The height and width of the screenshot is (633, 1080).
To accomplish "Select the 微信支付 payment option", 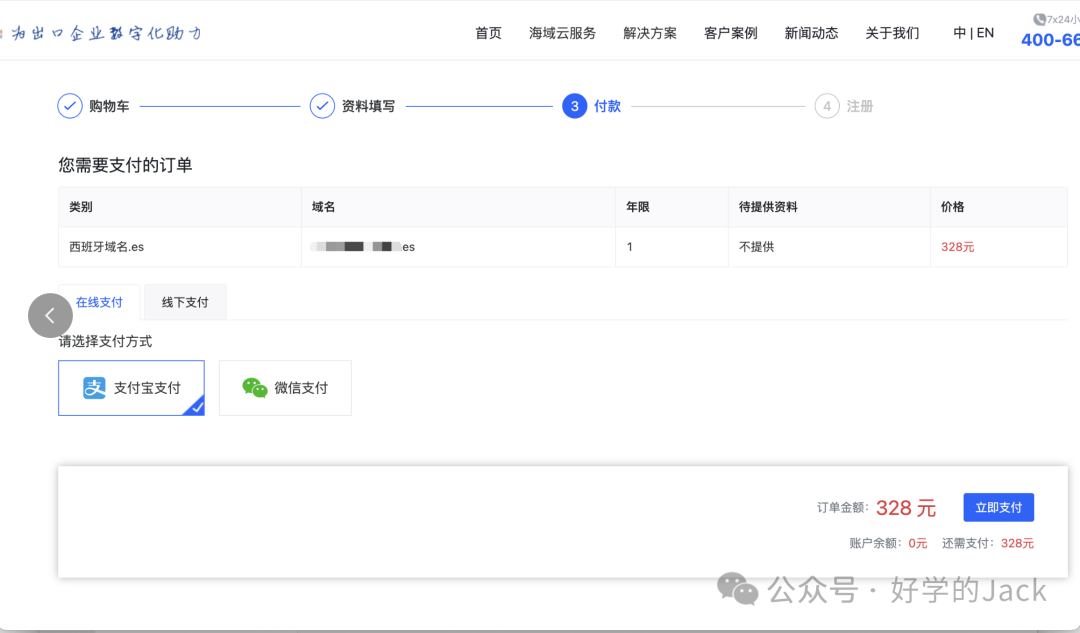I will [x=285, y=388].
